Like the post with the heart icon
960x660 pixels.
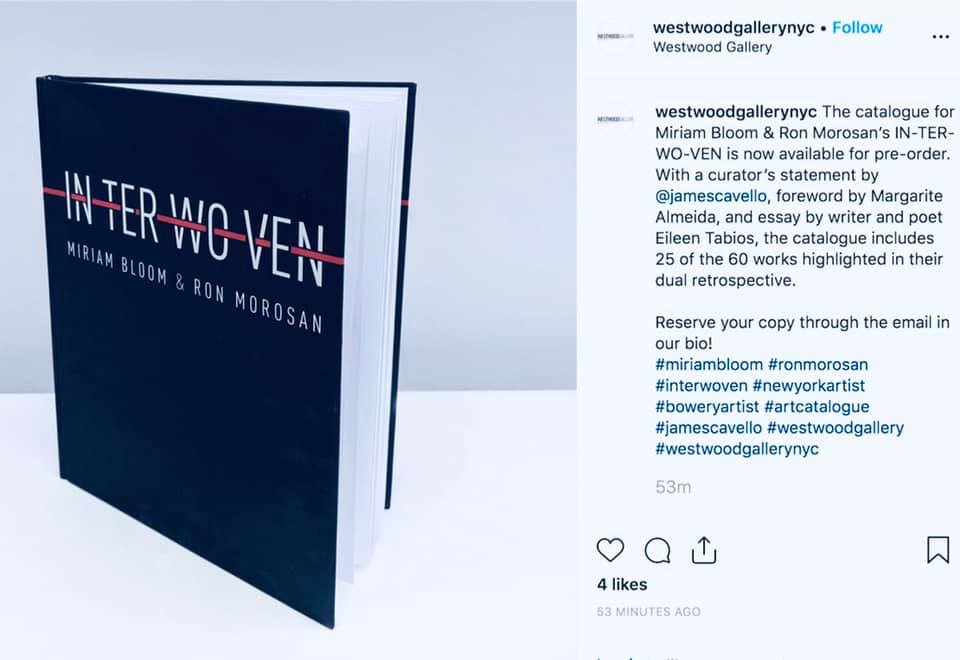tap(610, 550)
